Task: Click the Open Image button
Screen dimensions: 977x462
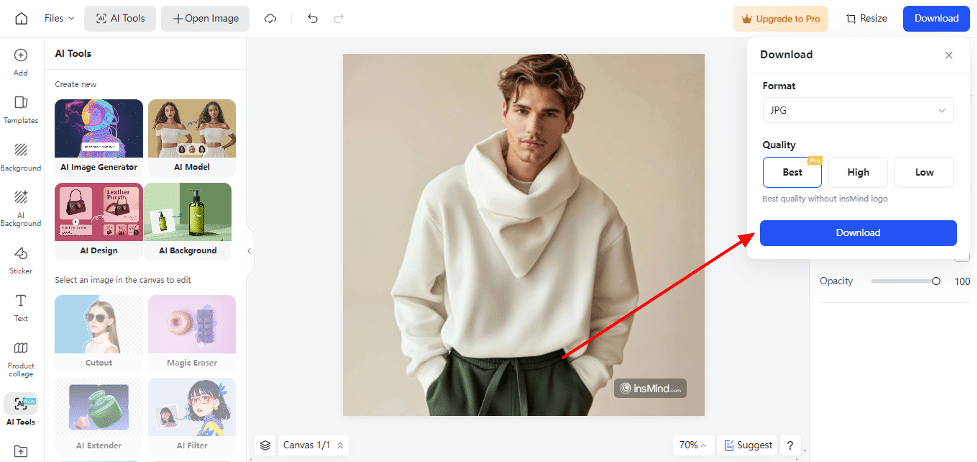Action: pyautogui.click(x=205, y=19)
